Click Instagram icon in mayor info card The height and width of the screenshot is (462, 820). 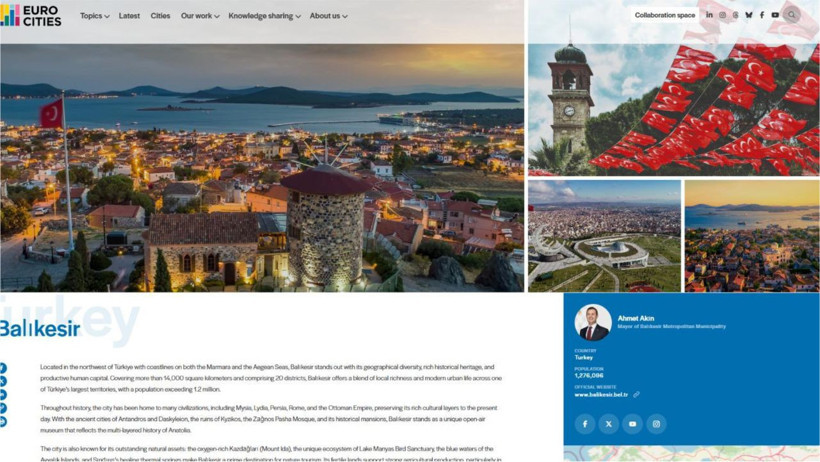tap(656, 424)
